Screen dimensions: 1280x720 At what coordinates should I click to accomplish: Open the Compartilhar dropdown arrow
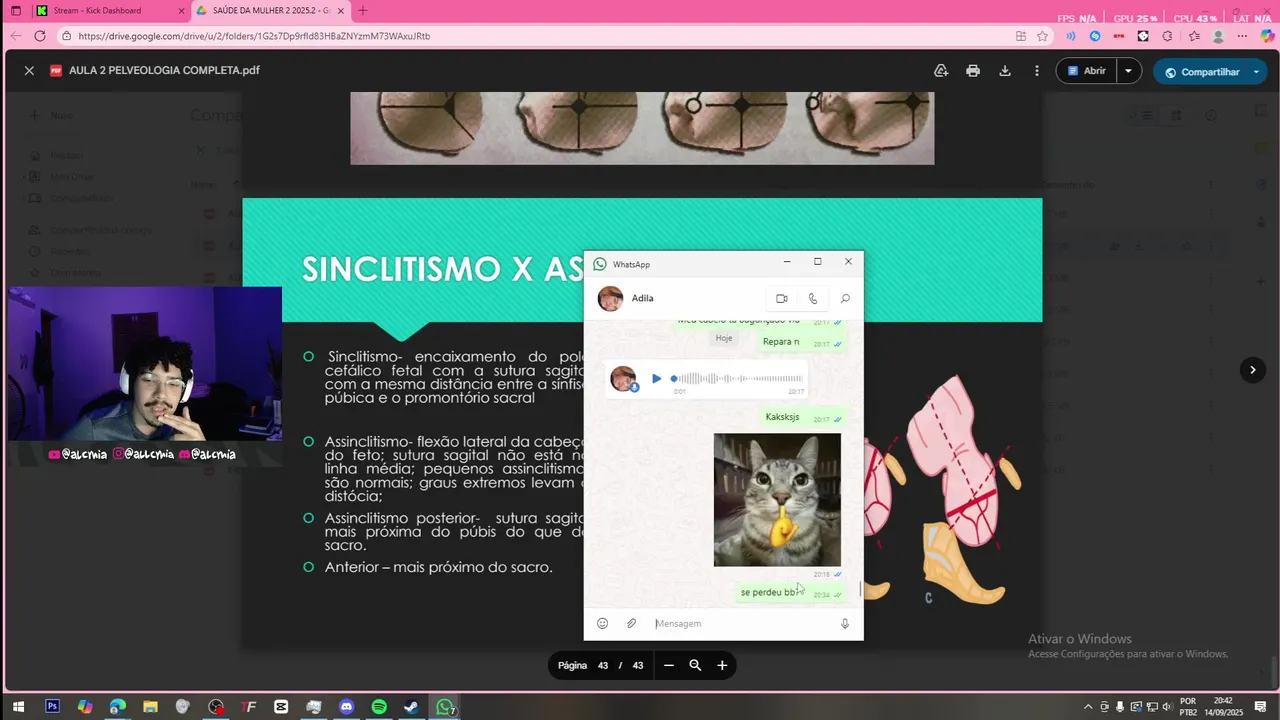coord(1257,72)
